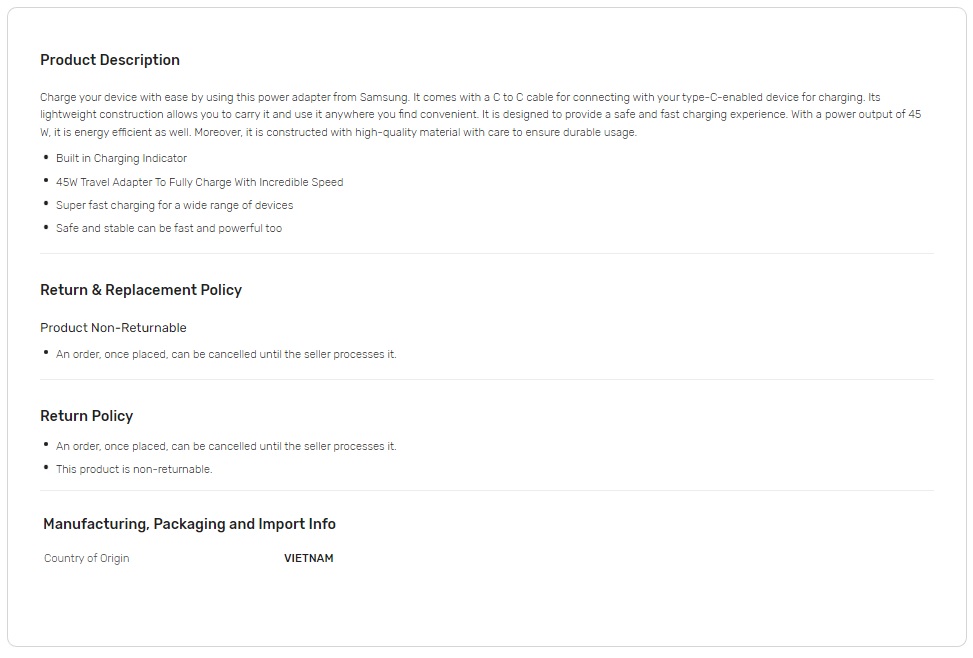Click the Country of Origin label
973x658 pixels.
point(86,558)
